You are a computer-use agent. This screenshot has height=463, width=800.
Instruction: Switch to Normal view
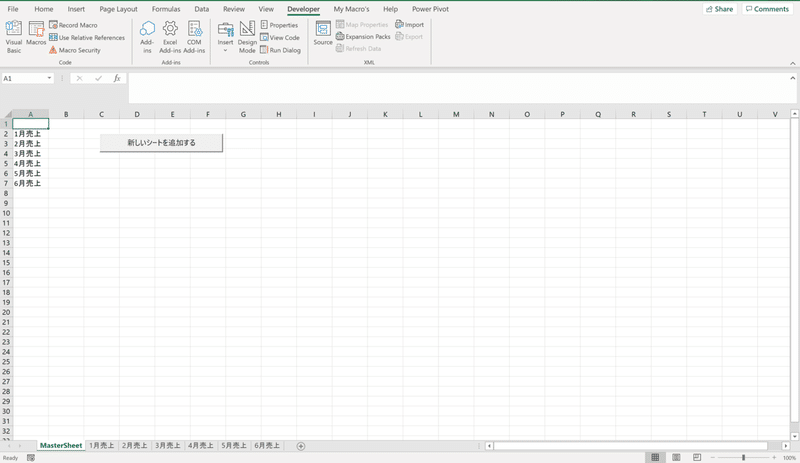(655, 457)
